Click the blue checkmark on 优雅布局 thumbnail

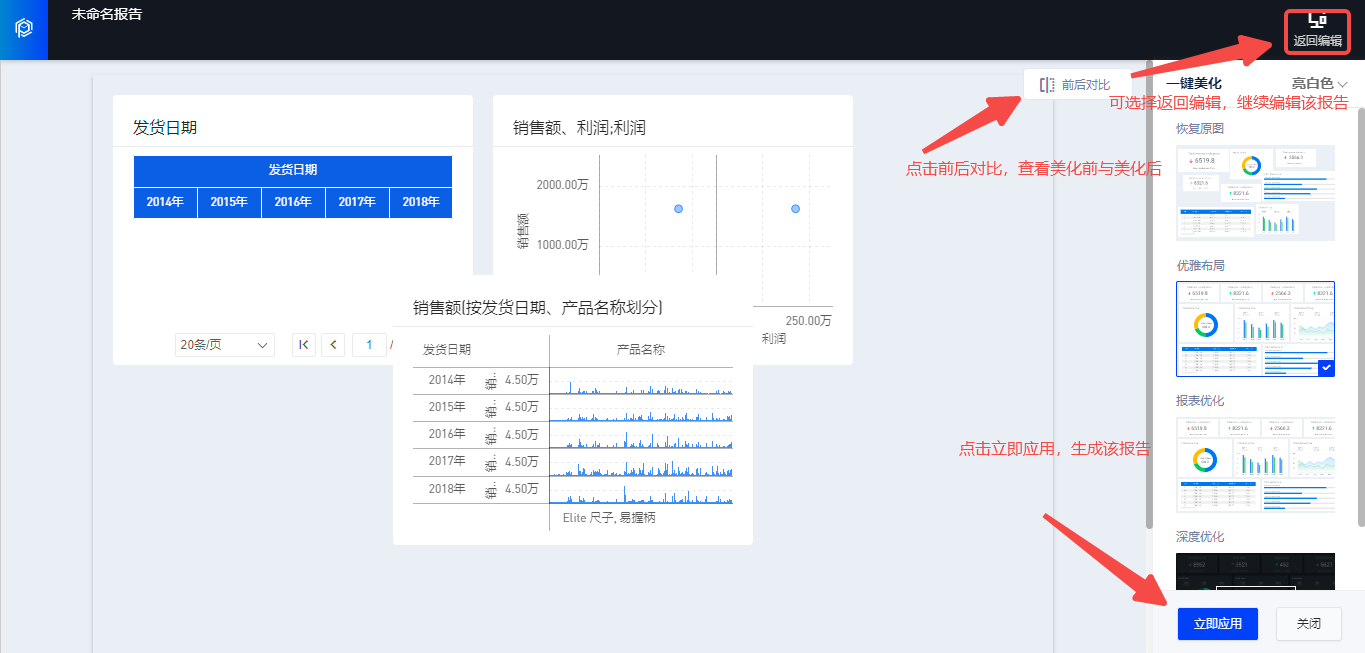click(1326, 368)
